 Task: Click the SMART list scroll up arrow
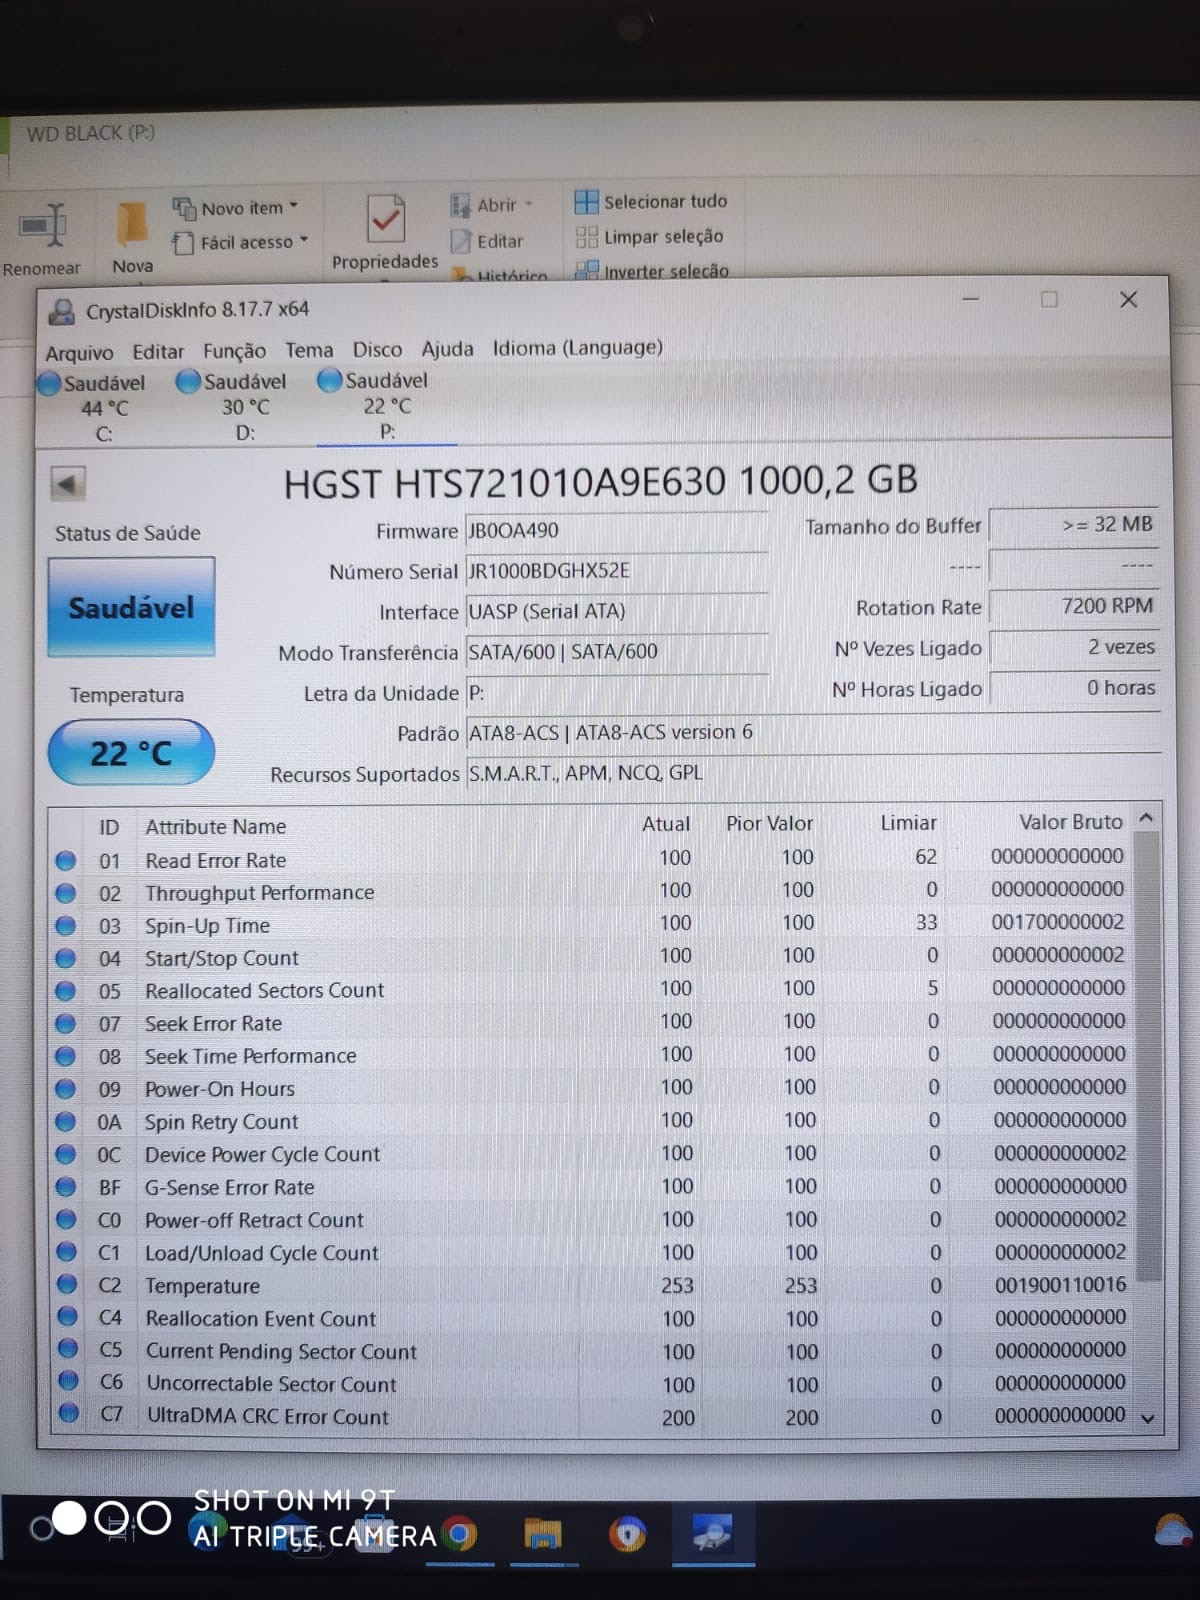click(x=1147, y=818)
